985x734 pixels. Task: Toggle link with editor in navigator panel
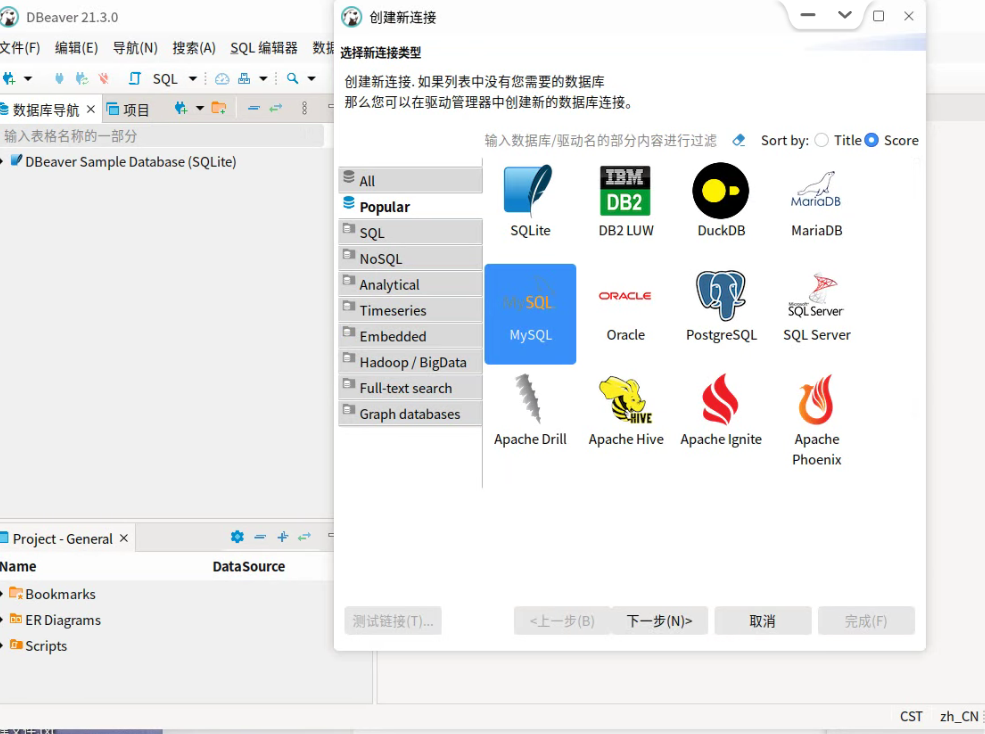276,108
